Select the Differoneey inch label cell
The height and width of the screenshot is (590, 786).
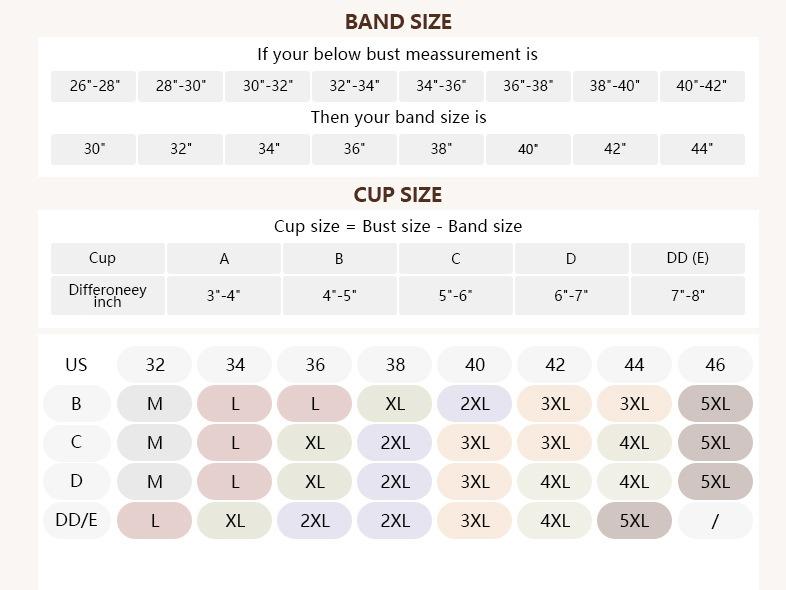click(x=107, y=296)
